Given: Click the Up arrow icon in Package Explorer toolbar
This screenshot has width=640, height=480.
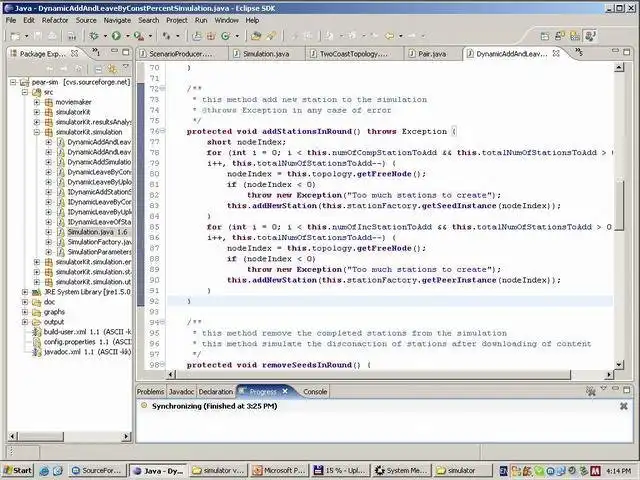Looking at the screenshot, I should [x=78, y=69].
